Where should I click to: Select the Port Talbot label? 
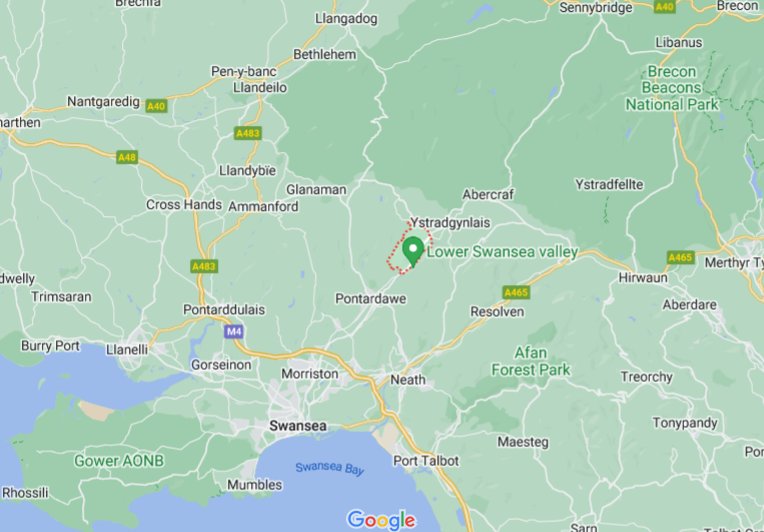click(x=426, y=460)
